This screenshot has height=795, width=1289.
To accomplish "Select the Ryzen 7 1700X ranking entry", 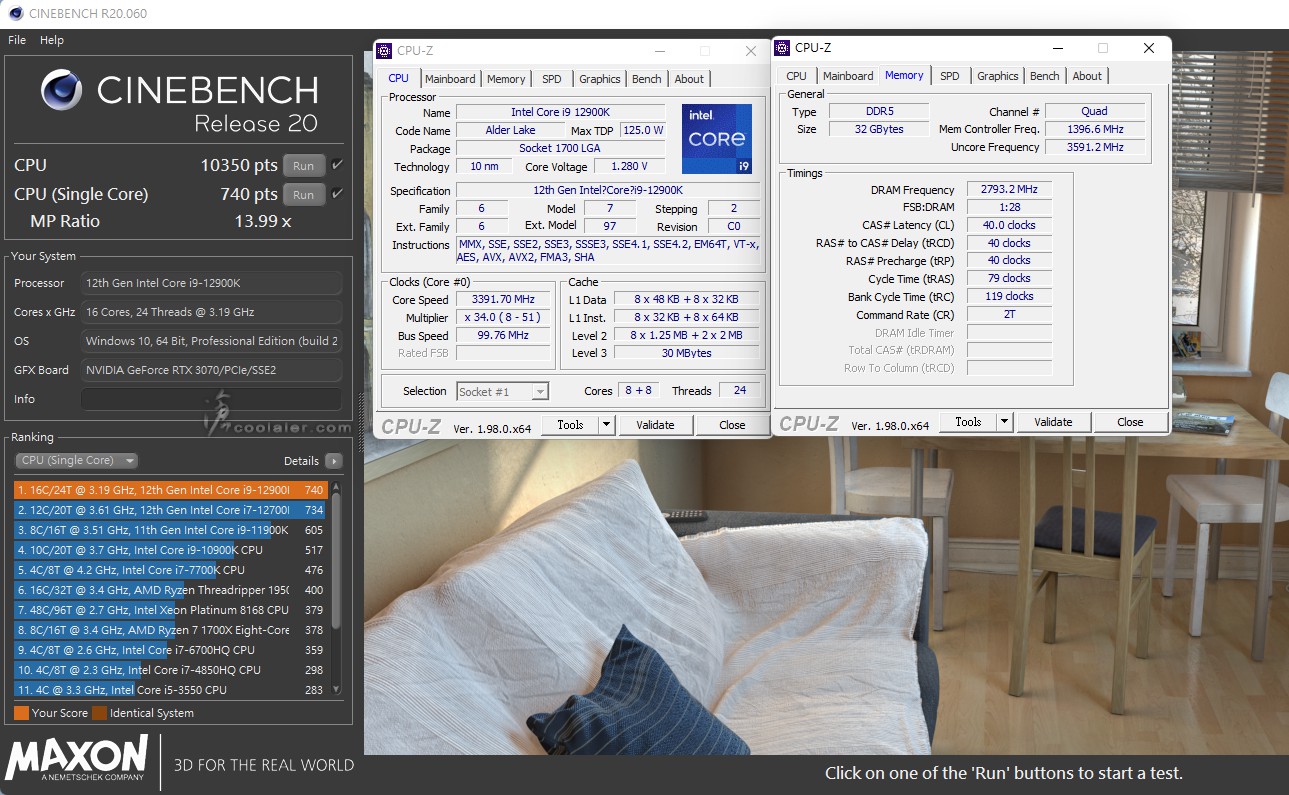I will coord(171,630).
